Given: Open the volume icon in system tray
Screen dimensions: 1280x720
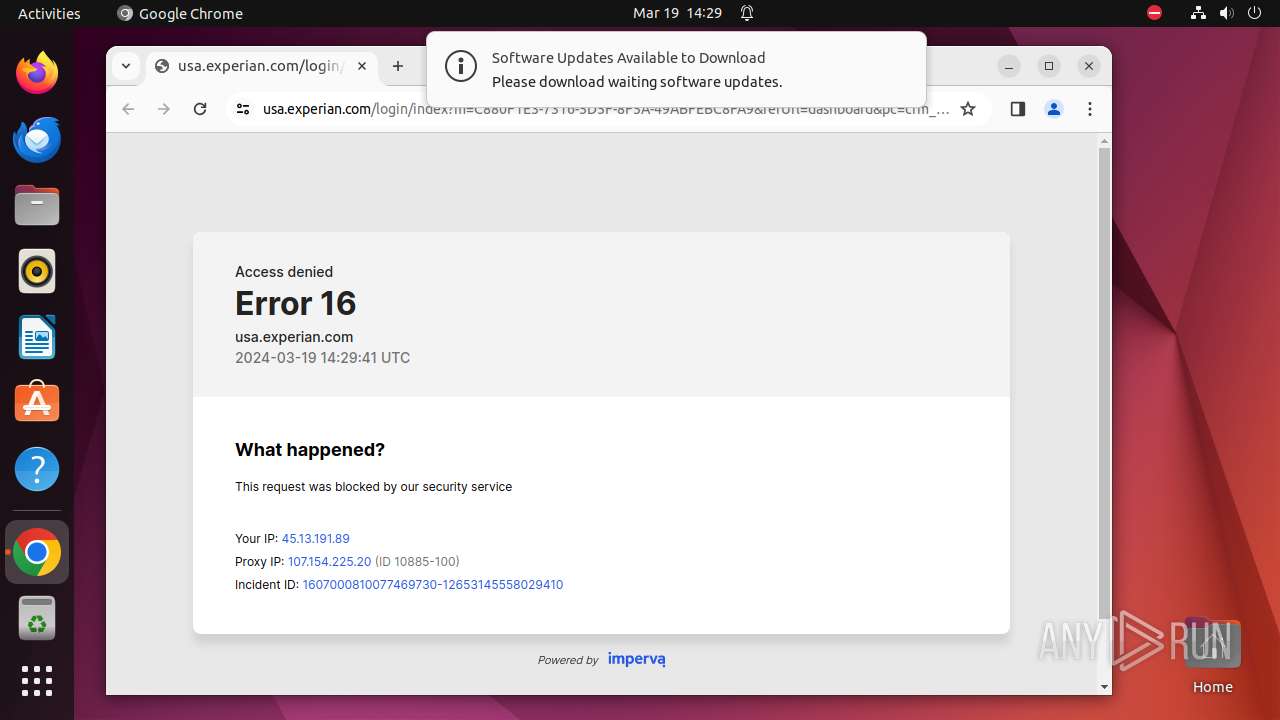Looking at the screenshot, I should point(1226,13).
